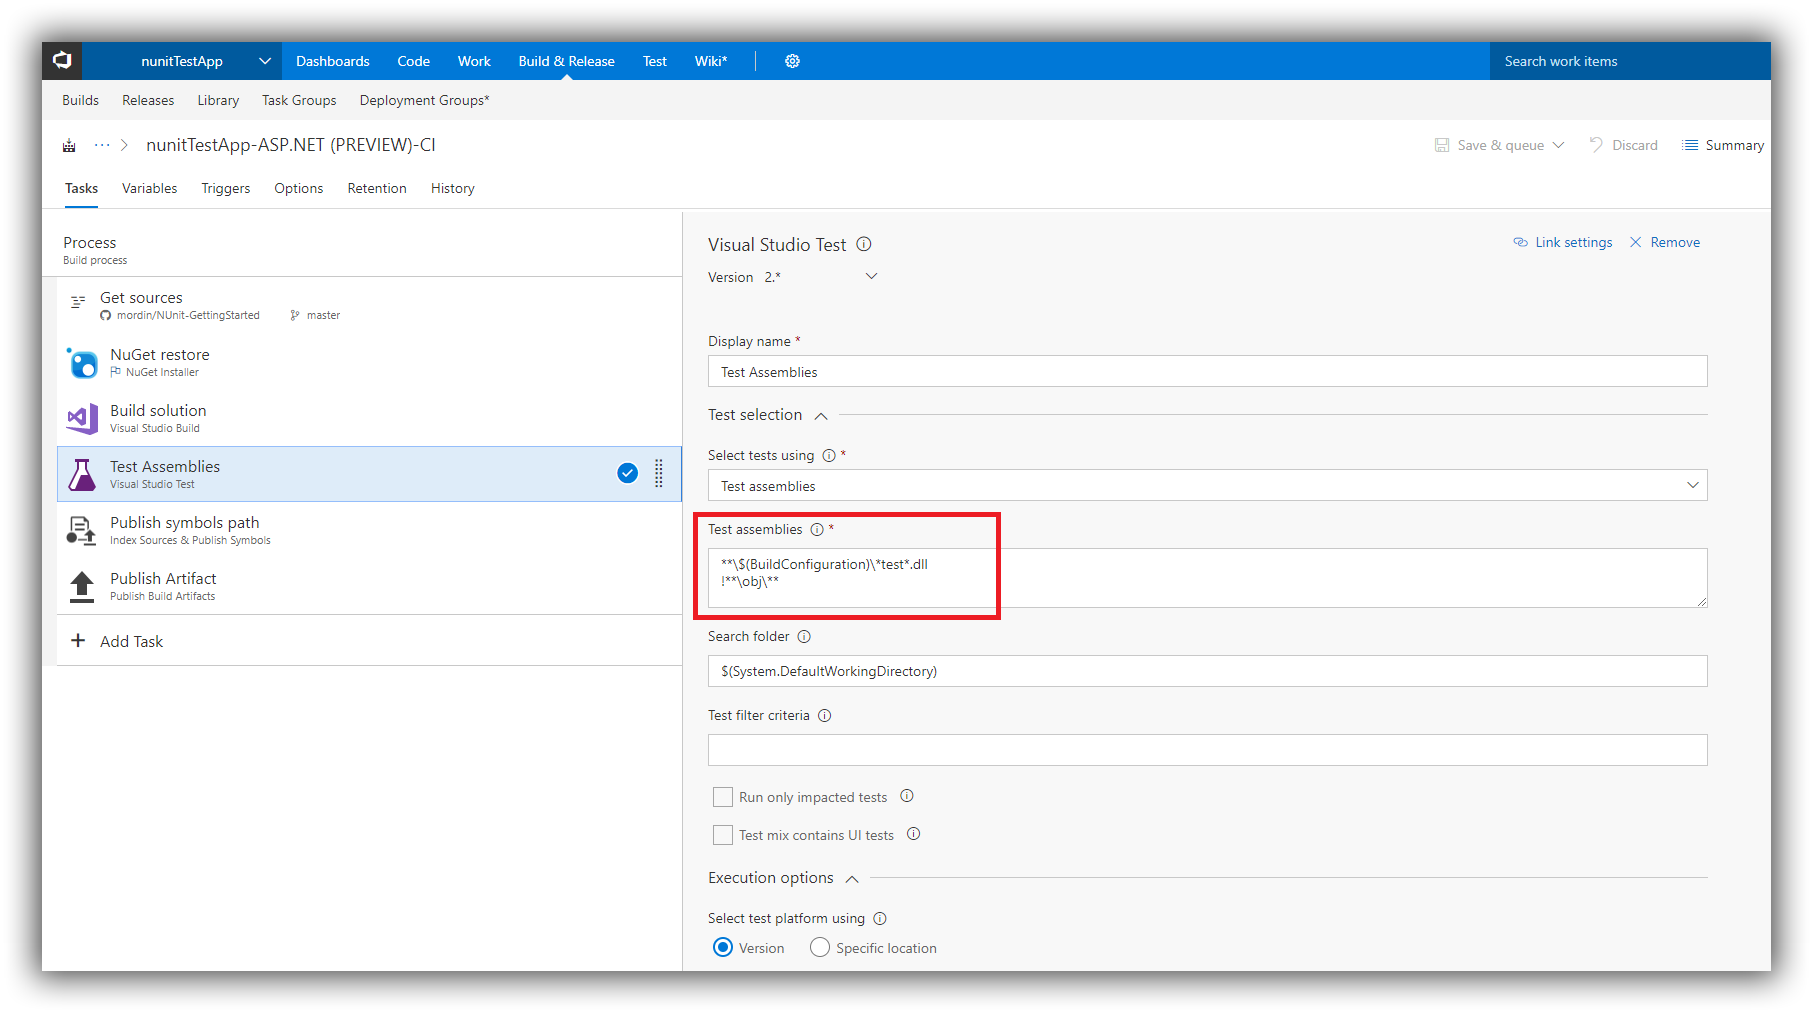
Task: Click the Get sources icon
Action: [78, 301]
